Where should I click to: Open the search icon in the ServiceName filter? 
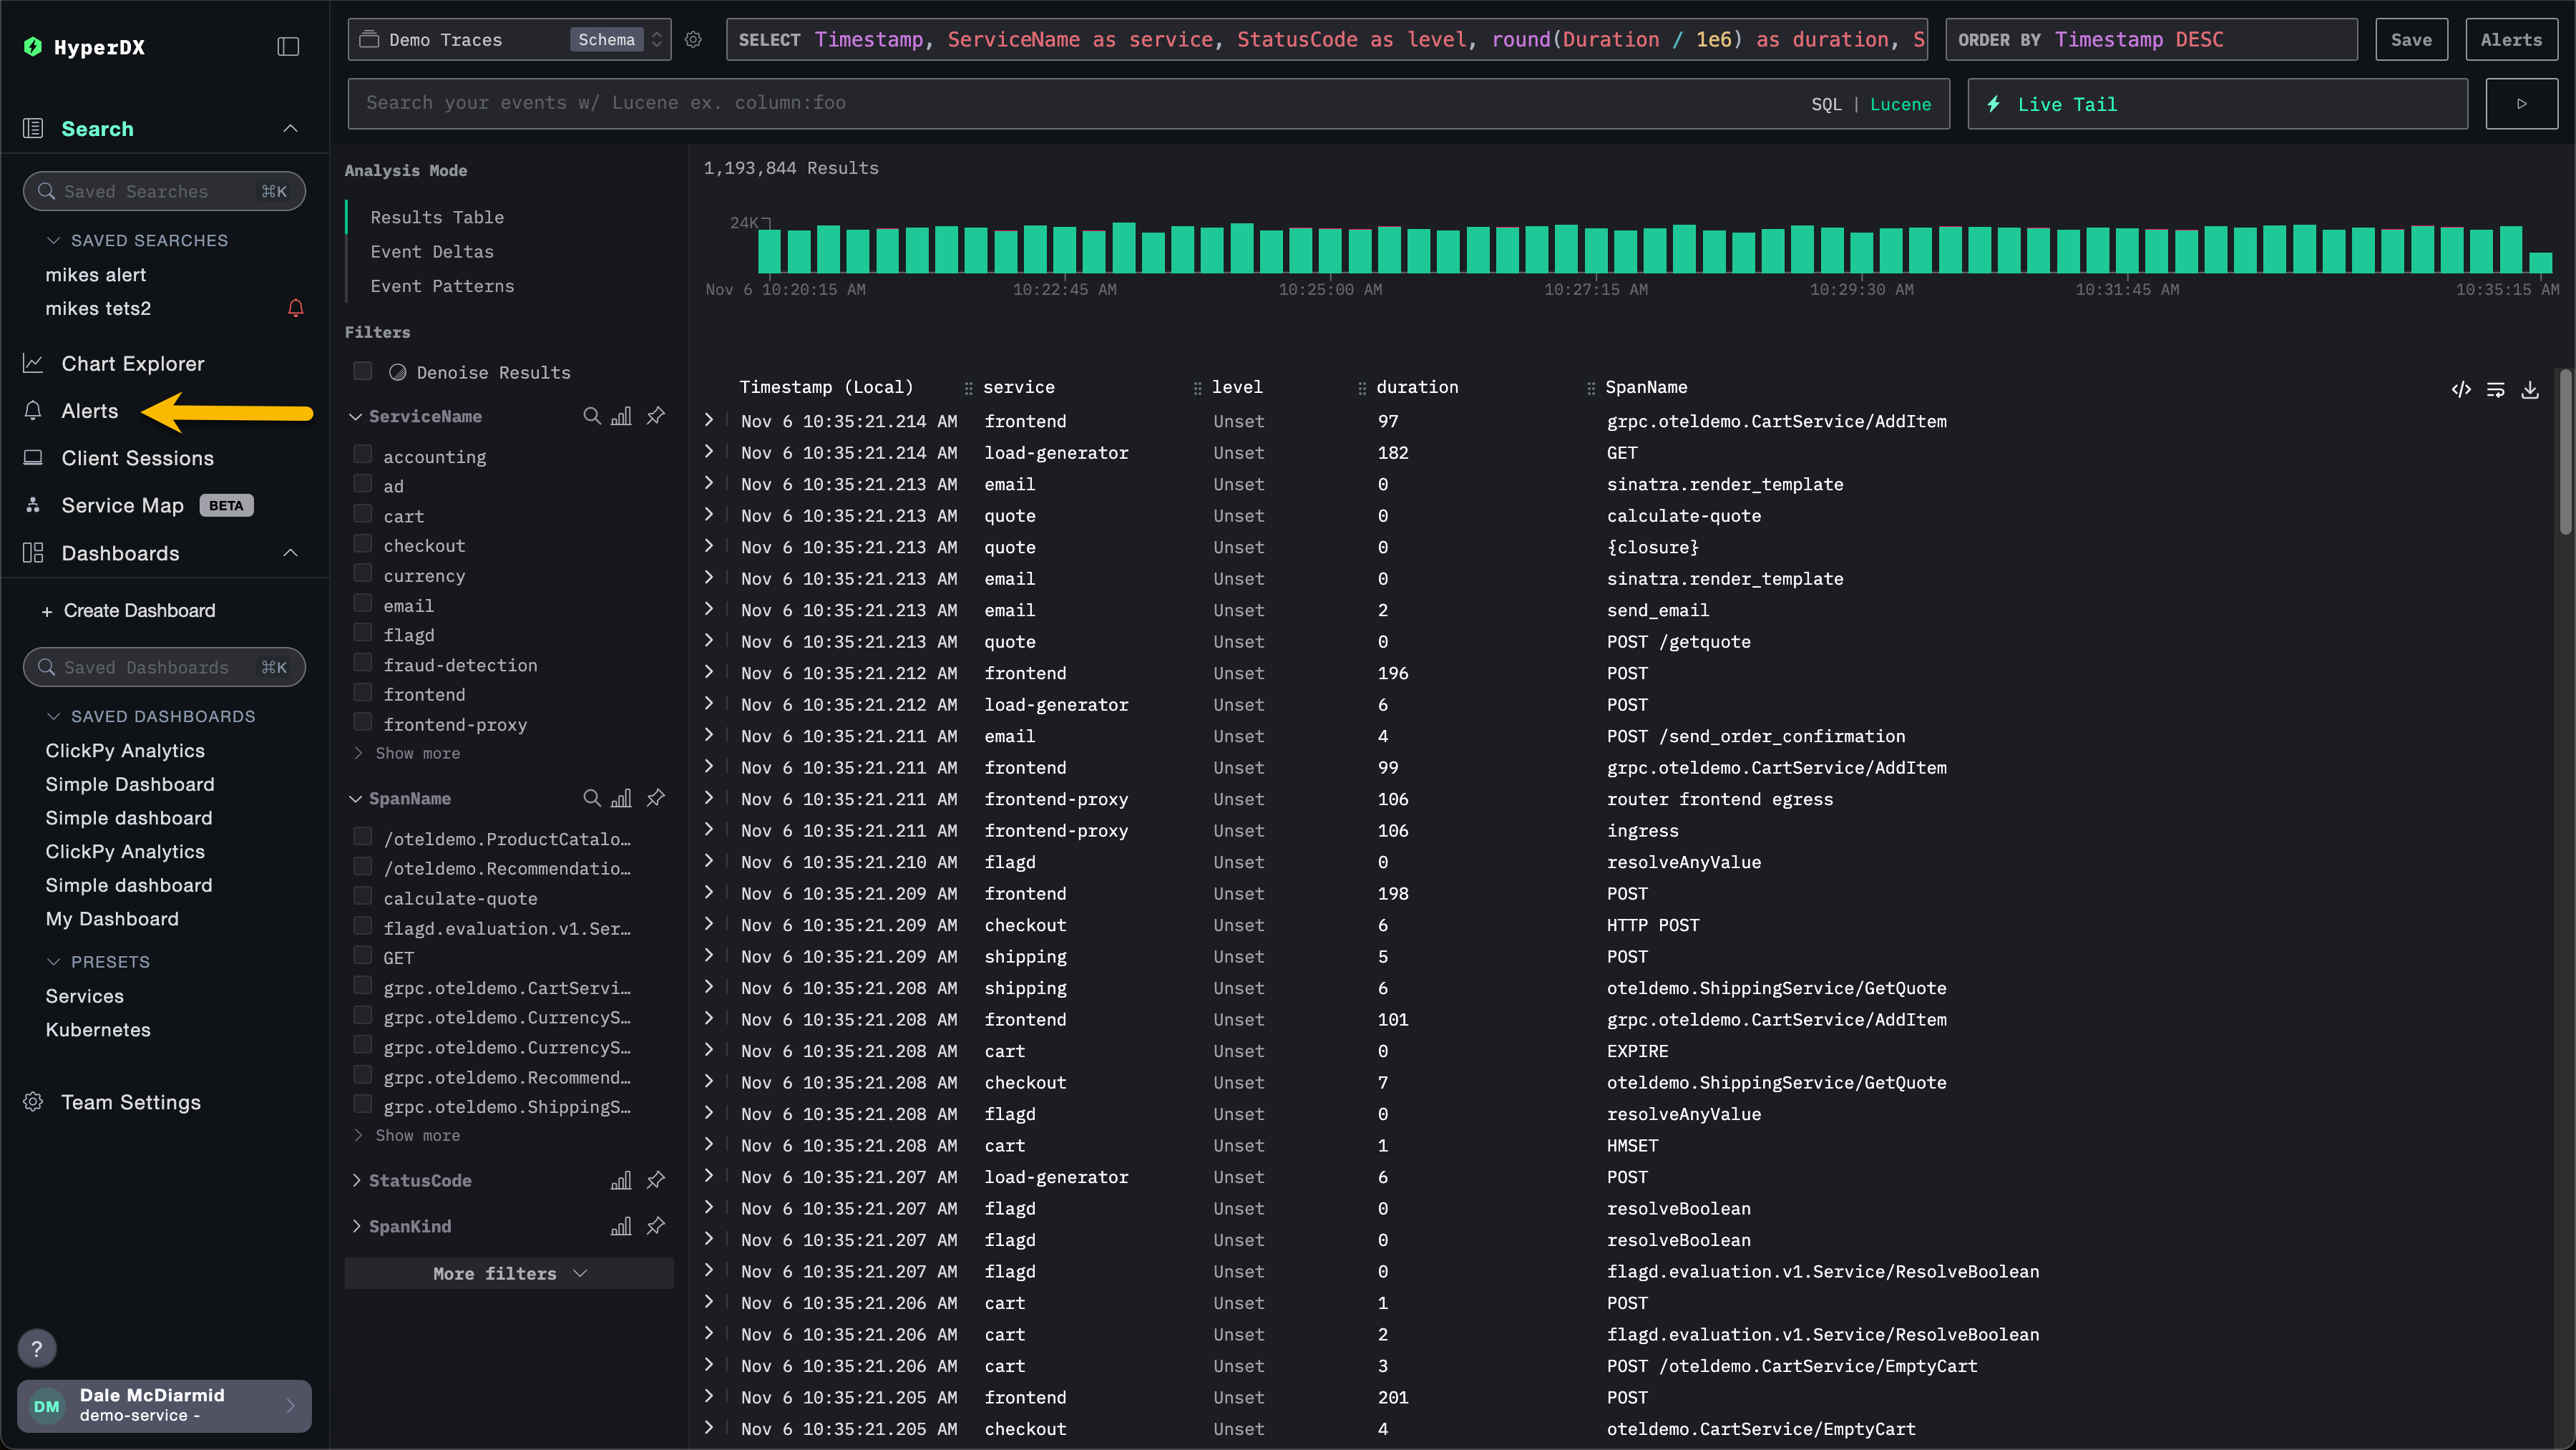(x=591, y=416)
